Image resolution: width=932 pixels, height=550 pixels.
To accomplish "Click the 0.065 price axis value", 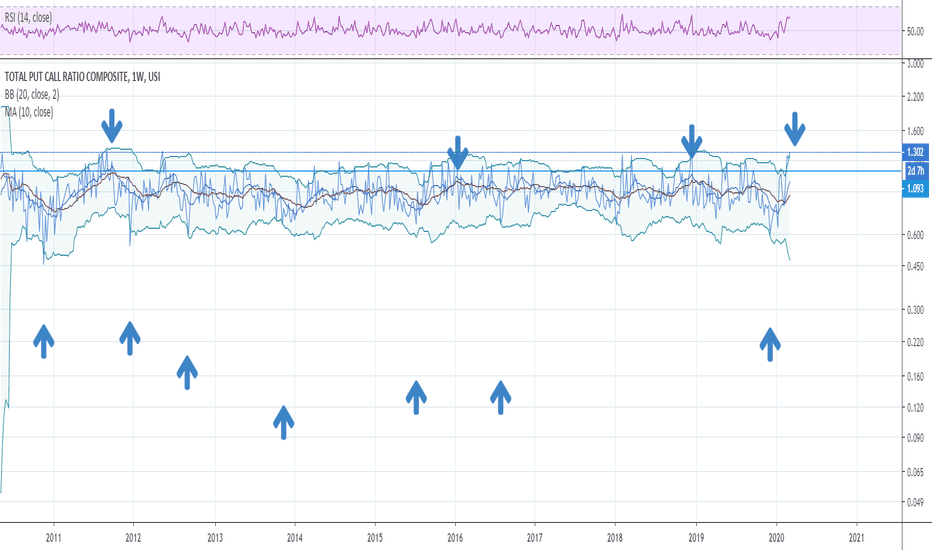I will click(x=915, y=472).
